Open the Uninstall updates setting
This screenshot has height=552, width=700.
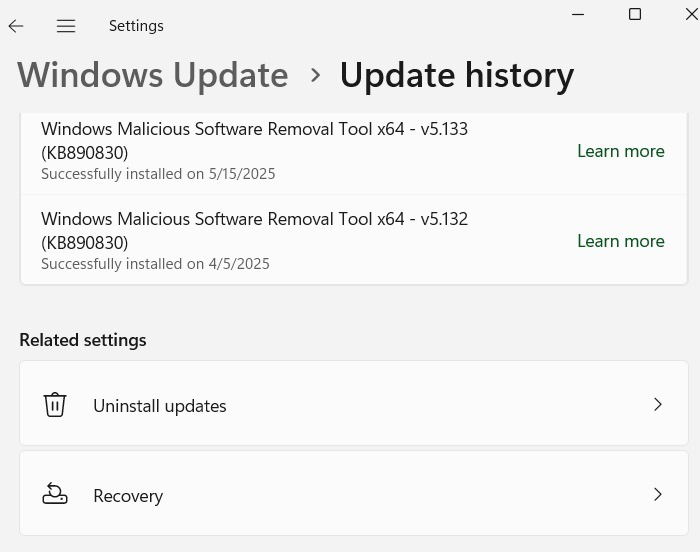(x=160, y=406)
